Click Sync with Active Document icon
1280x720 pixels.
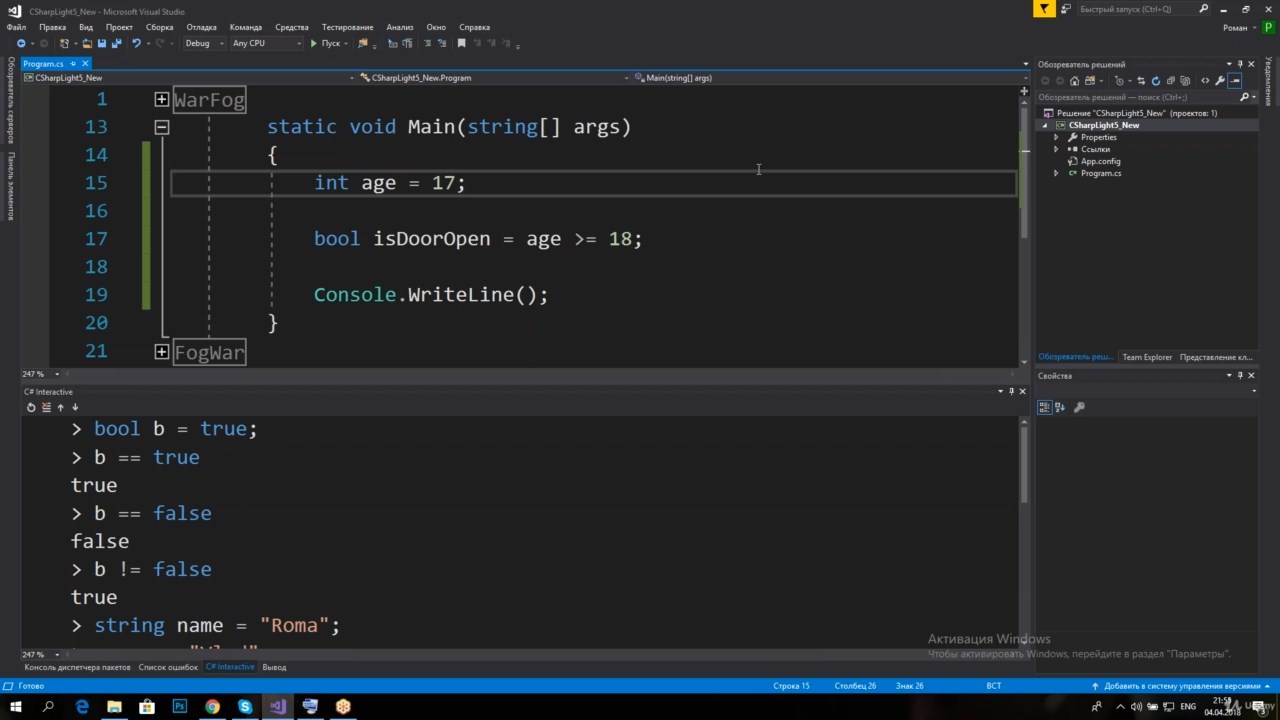point(1141,81)
